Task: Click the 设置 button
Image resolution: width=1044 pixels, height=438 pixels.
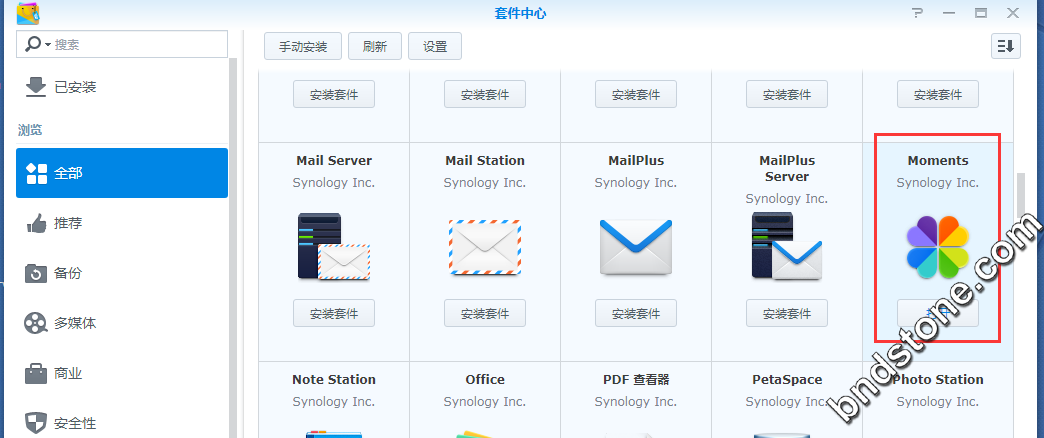Action: [435, 47]
